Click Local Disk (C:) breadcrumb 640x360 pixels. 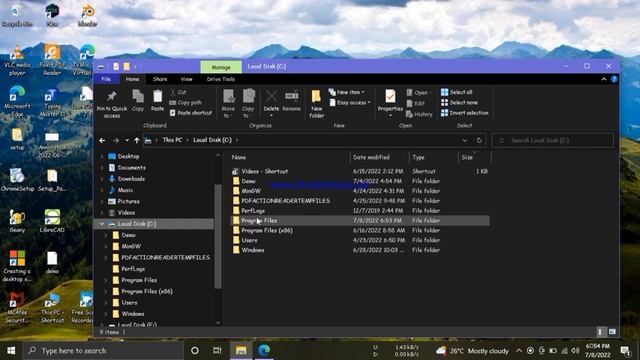click(212, 140)
